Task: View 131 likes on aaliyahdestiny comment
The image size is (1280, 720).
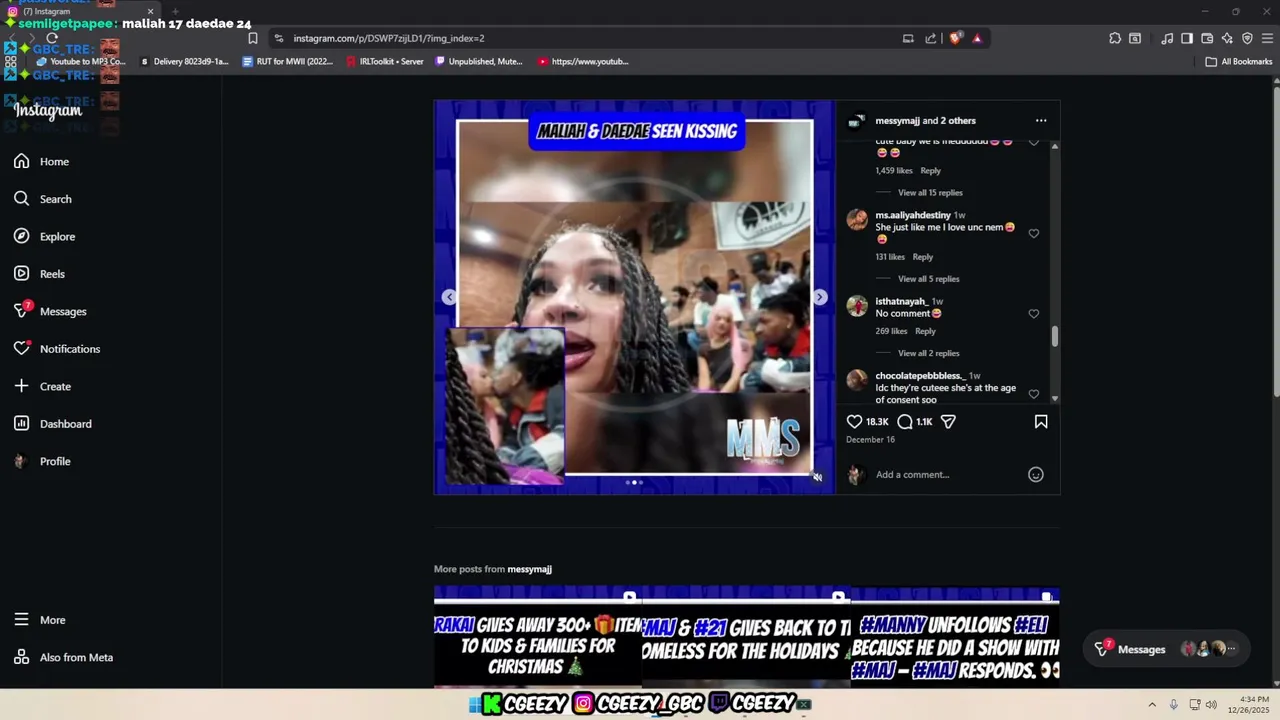Action: 890,257
